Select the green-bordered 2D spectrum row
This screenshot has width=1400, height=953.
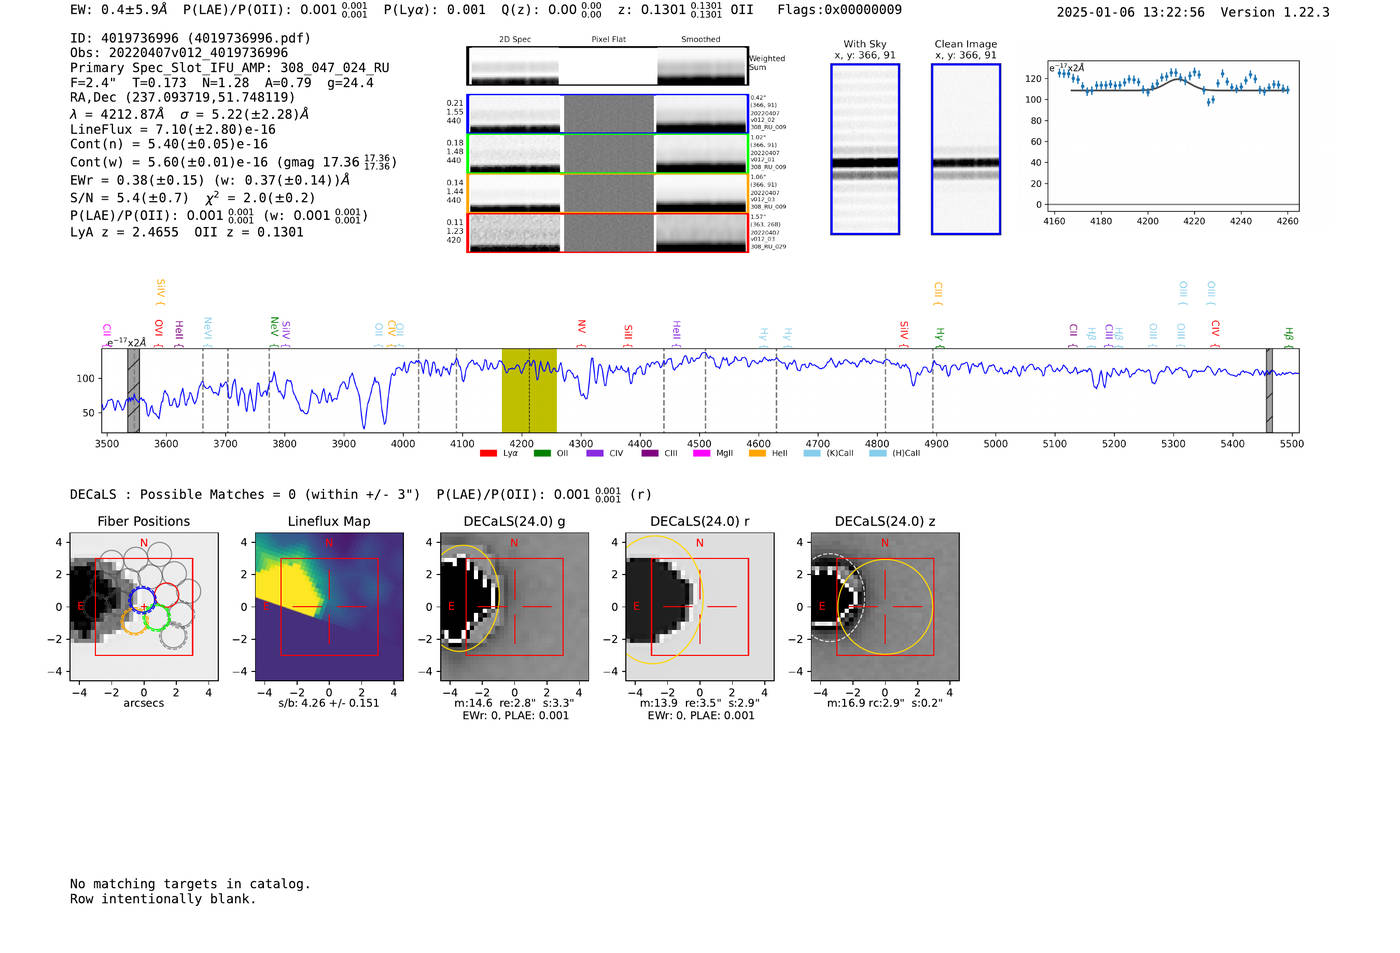coord(608,154)
